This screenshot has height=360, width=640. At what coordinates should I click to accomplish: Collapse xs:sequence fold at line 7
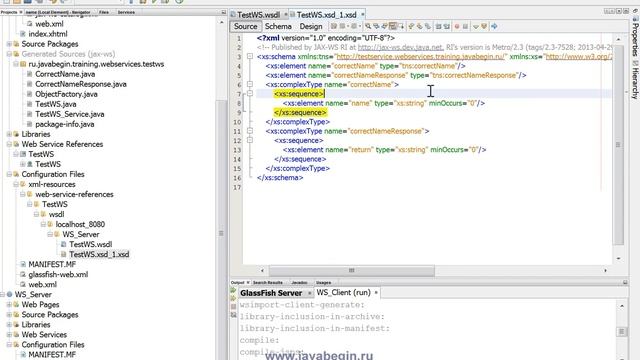click(x=250, y=93)
